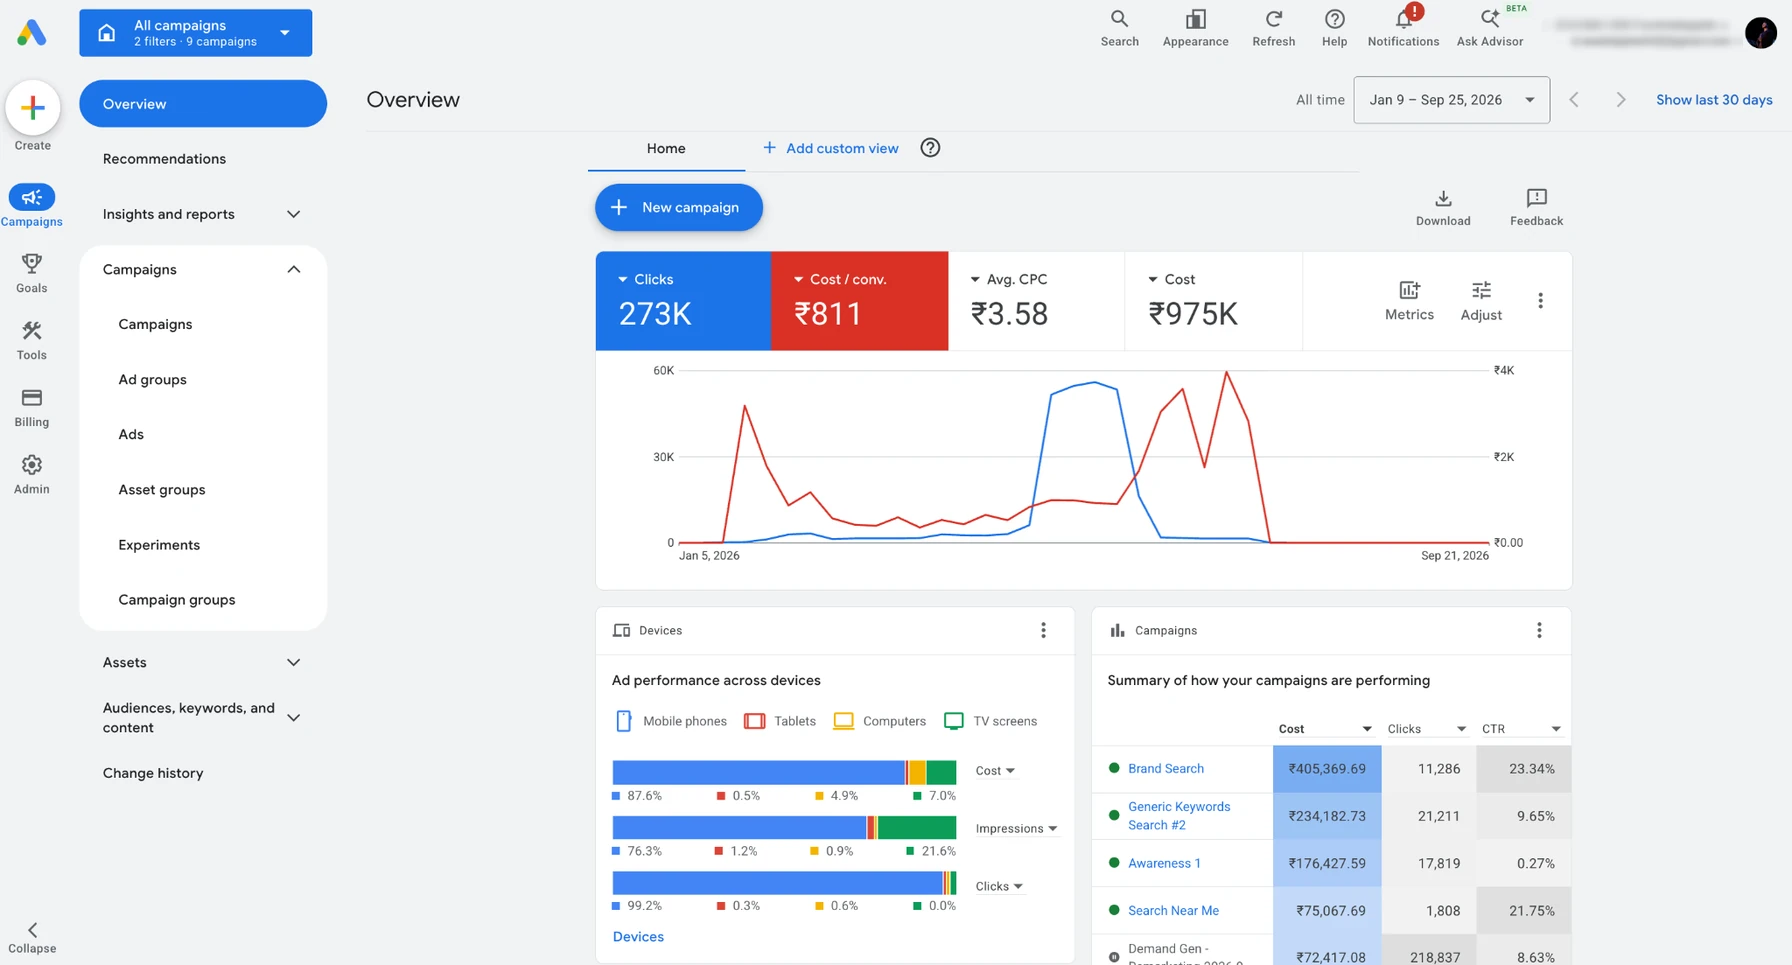Open Ask Advisor beta icon

click(1489, 19)
